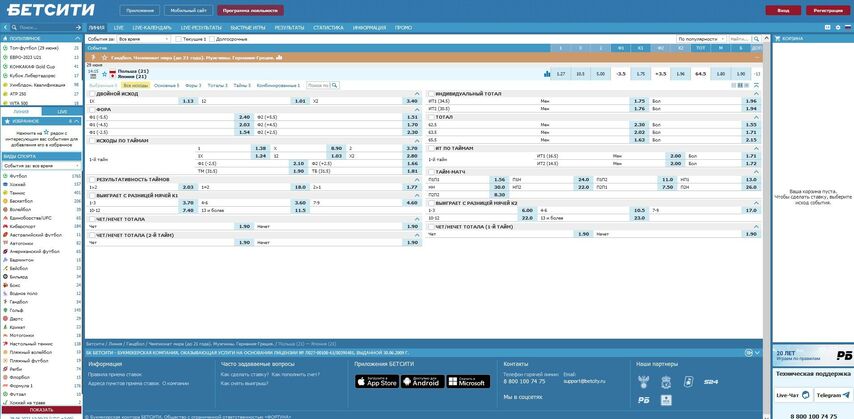Collapse the Индивидуальный тотал market

click(x=756, y=94)
